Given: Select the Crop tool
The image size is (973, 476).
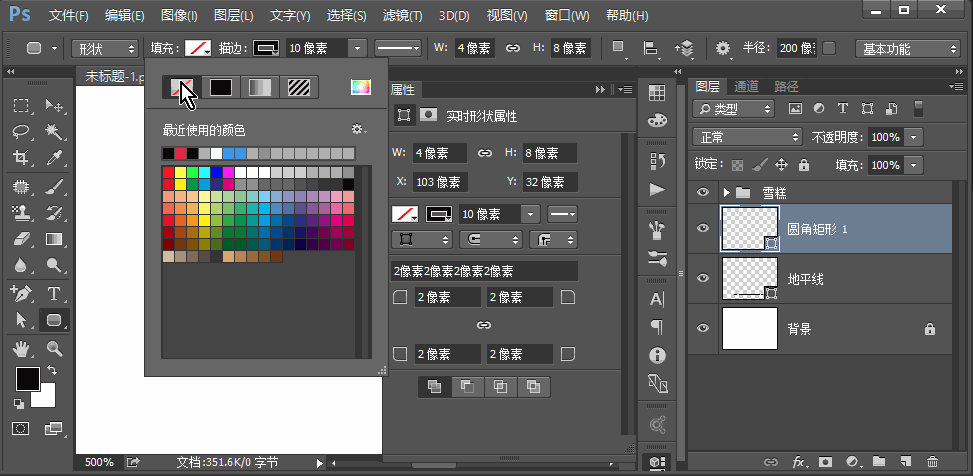Looking at the screenshot, I should 21,158.
